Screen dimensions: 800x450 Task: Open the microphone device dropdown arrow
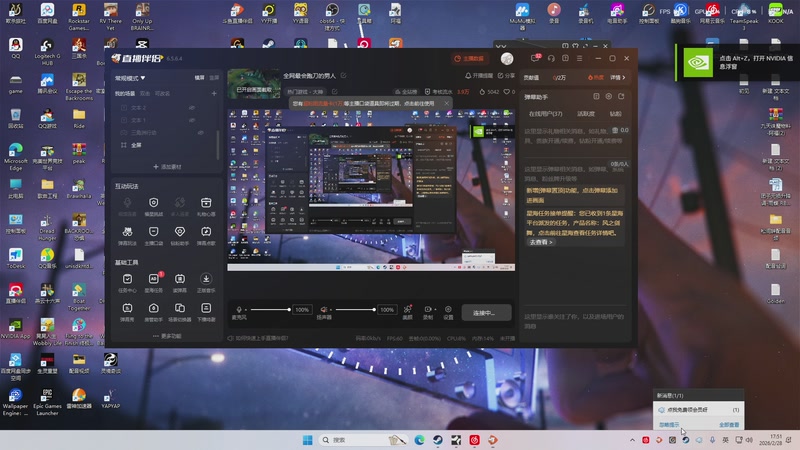pos(245,310)
